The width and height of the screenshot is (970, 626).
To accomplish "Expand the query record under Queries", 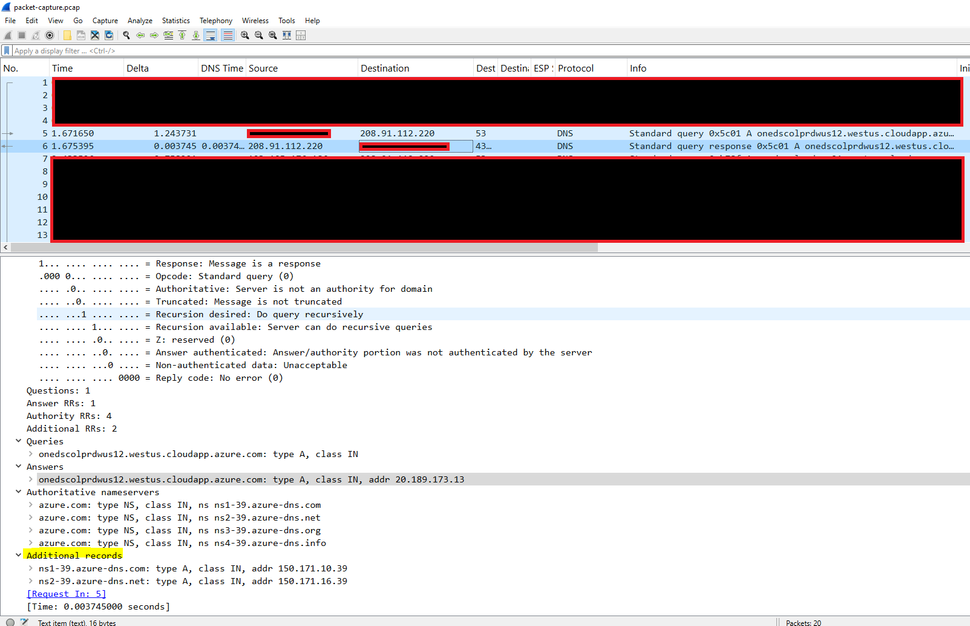I will [x=30, y=454].
